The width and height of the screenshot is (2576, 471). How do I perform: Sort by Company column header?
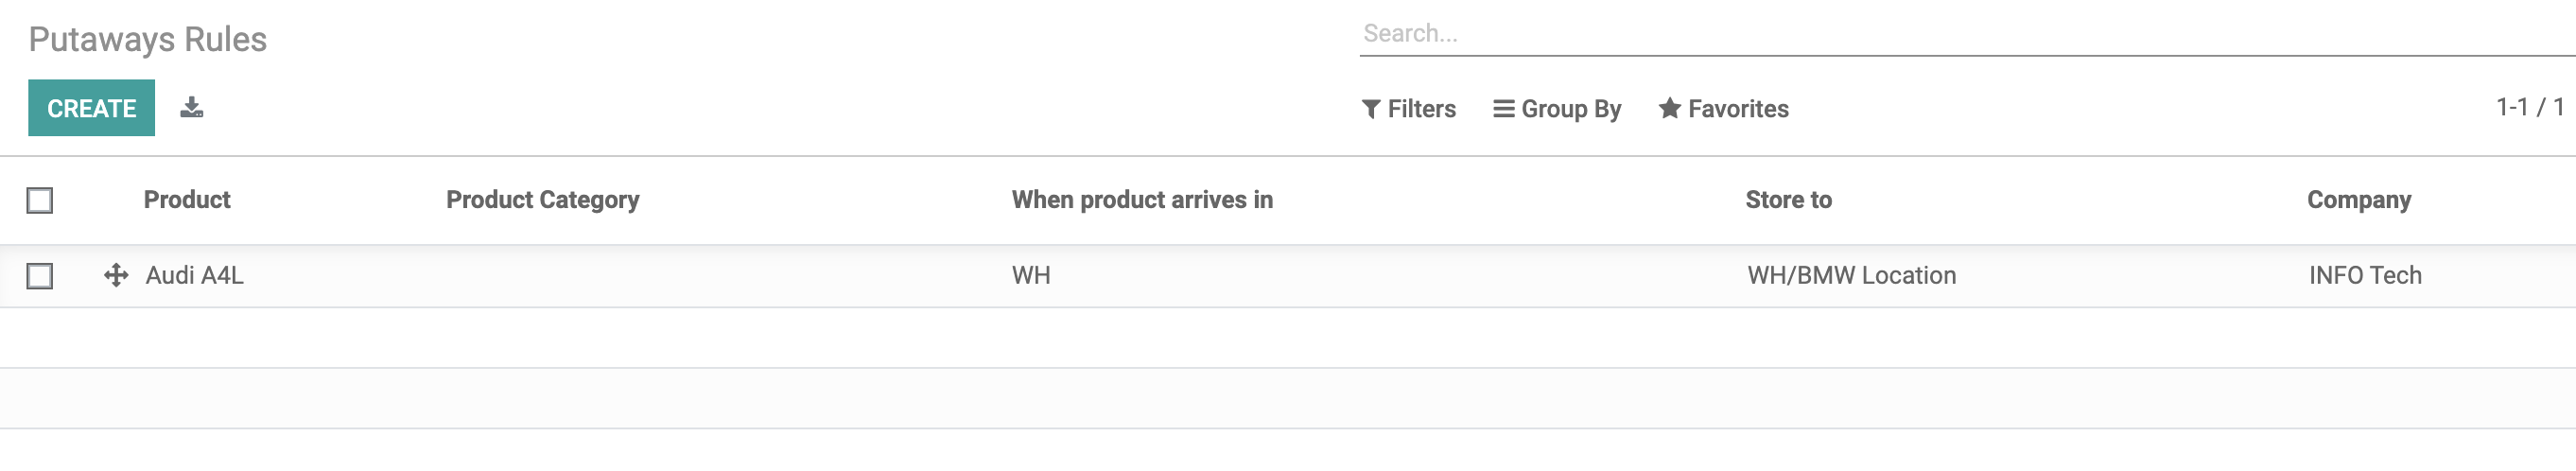(2358, 200)
